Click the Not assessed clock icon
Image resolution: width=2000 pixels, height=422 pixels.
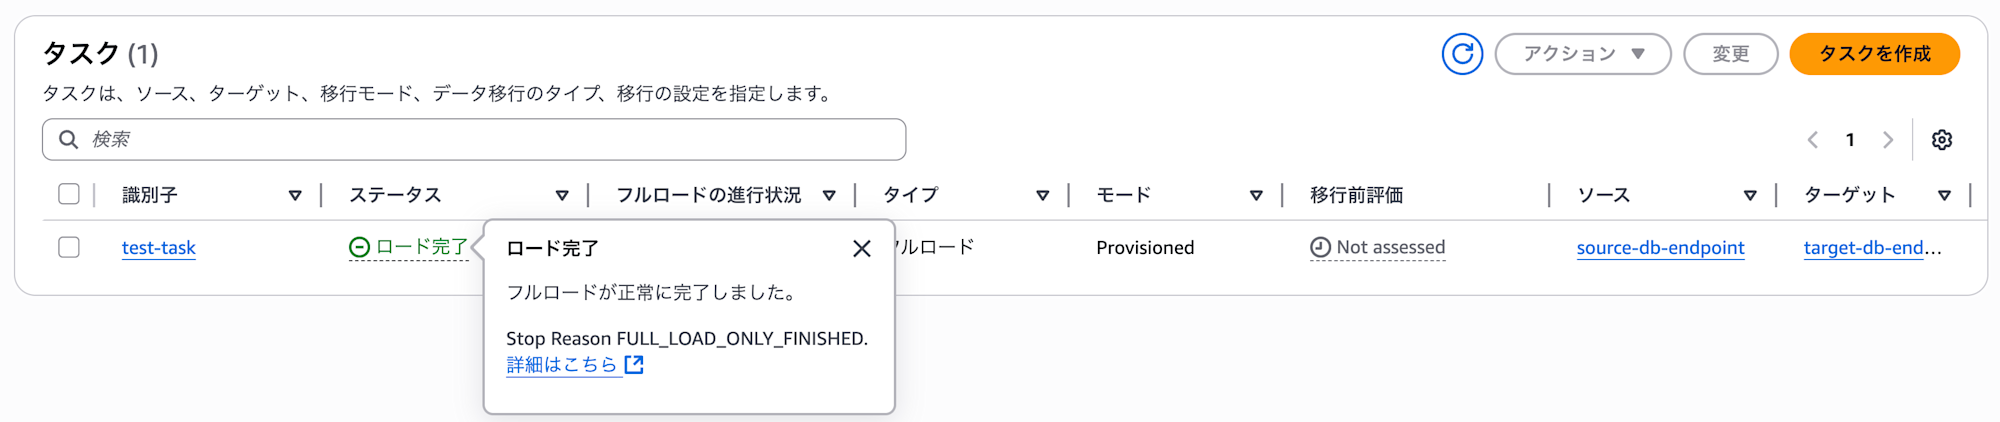tap(1320, 247)
